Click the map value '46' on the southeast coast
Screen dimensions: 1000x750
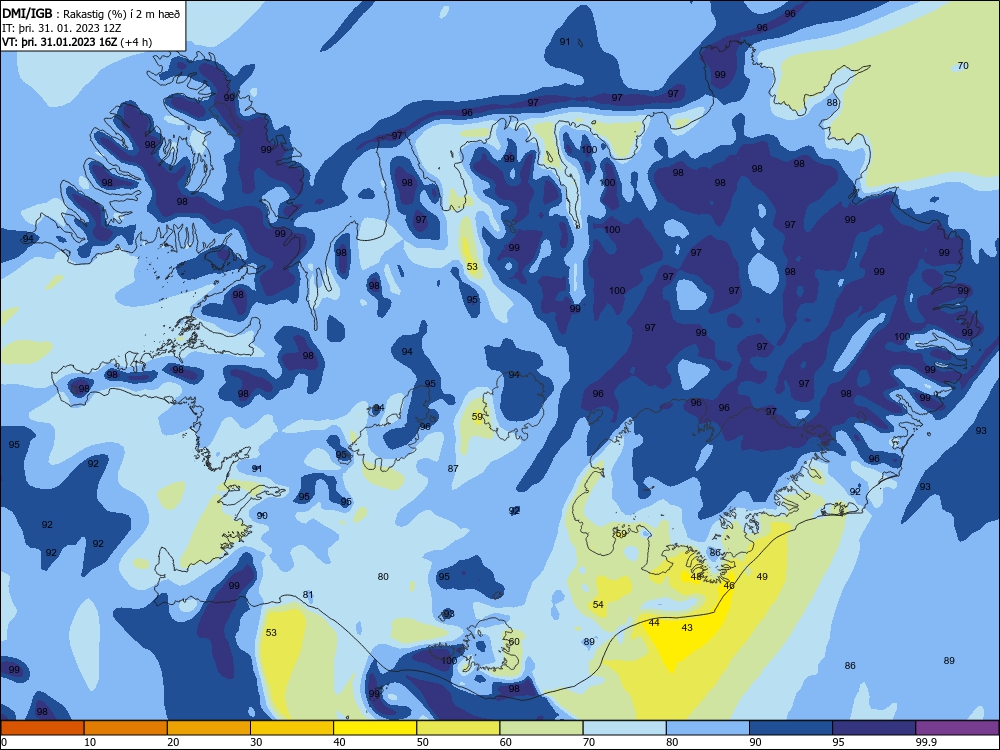pyautogui.click(x=729, y=585)
